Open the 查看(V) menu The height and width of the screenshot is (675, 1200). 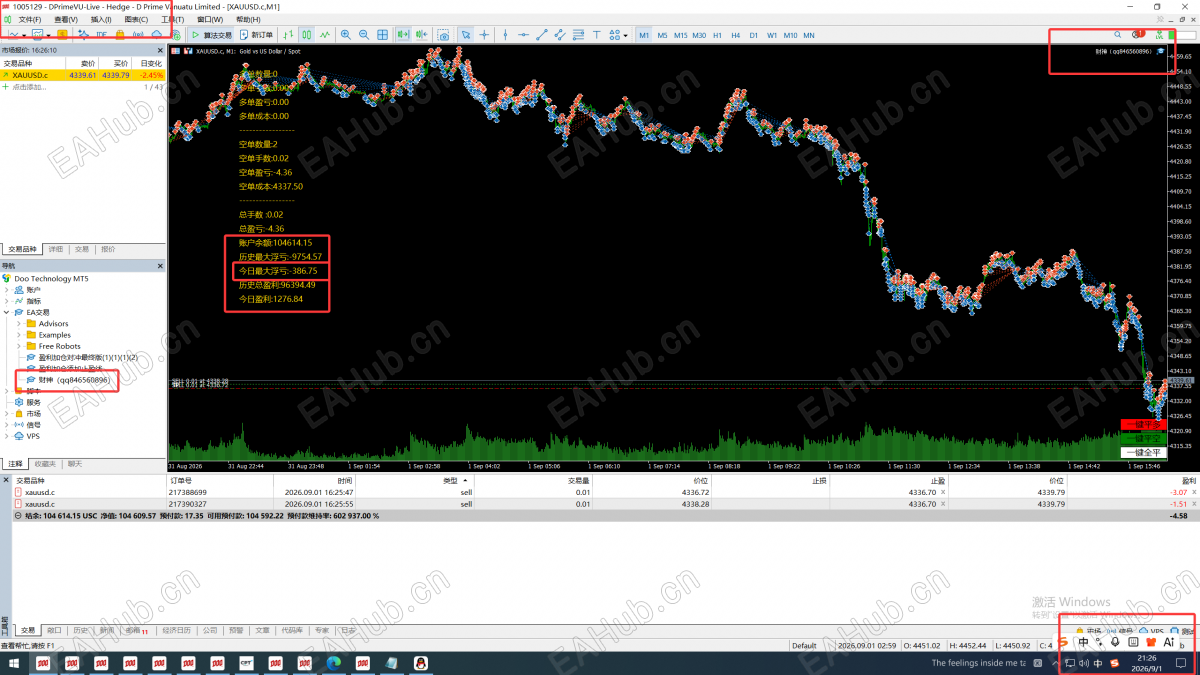(x=66, y=19)
